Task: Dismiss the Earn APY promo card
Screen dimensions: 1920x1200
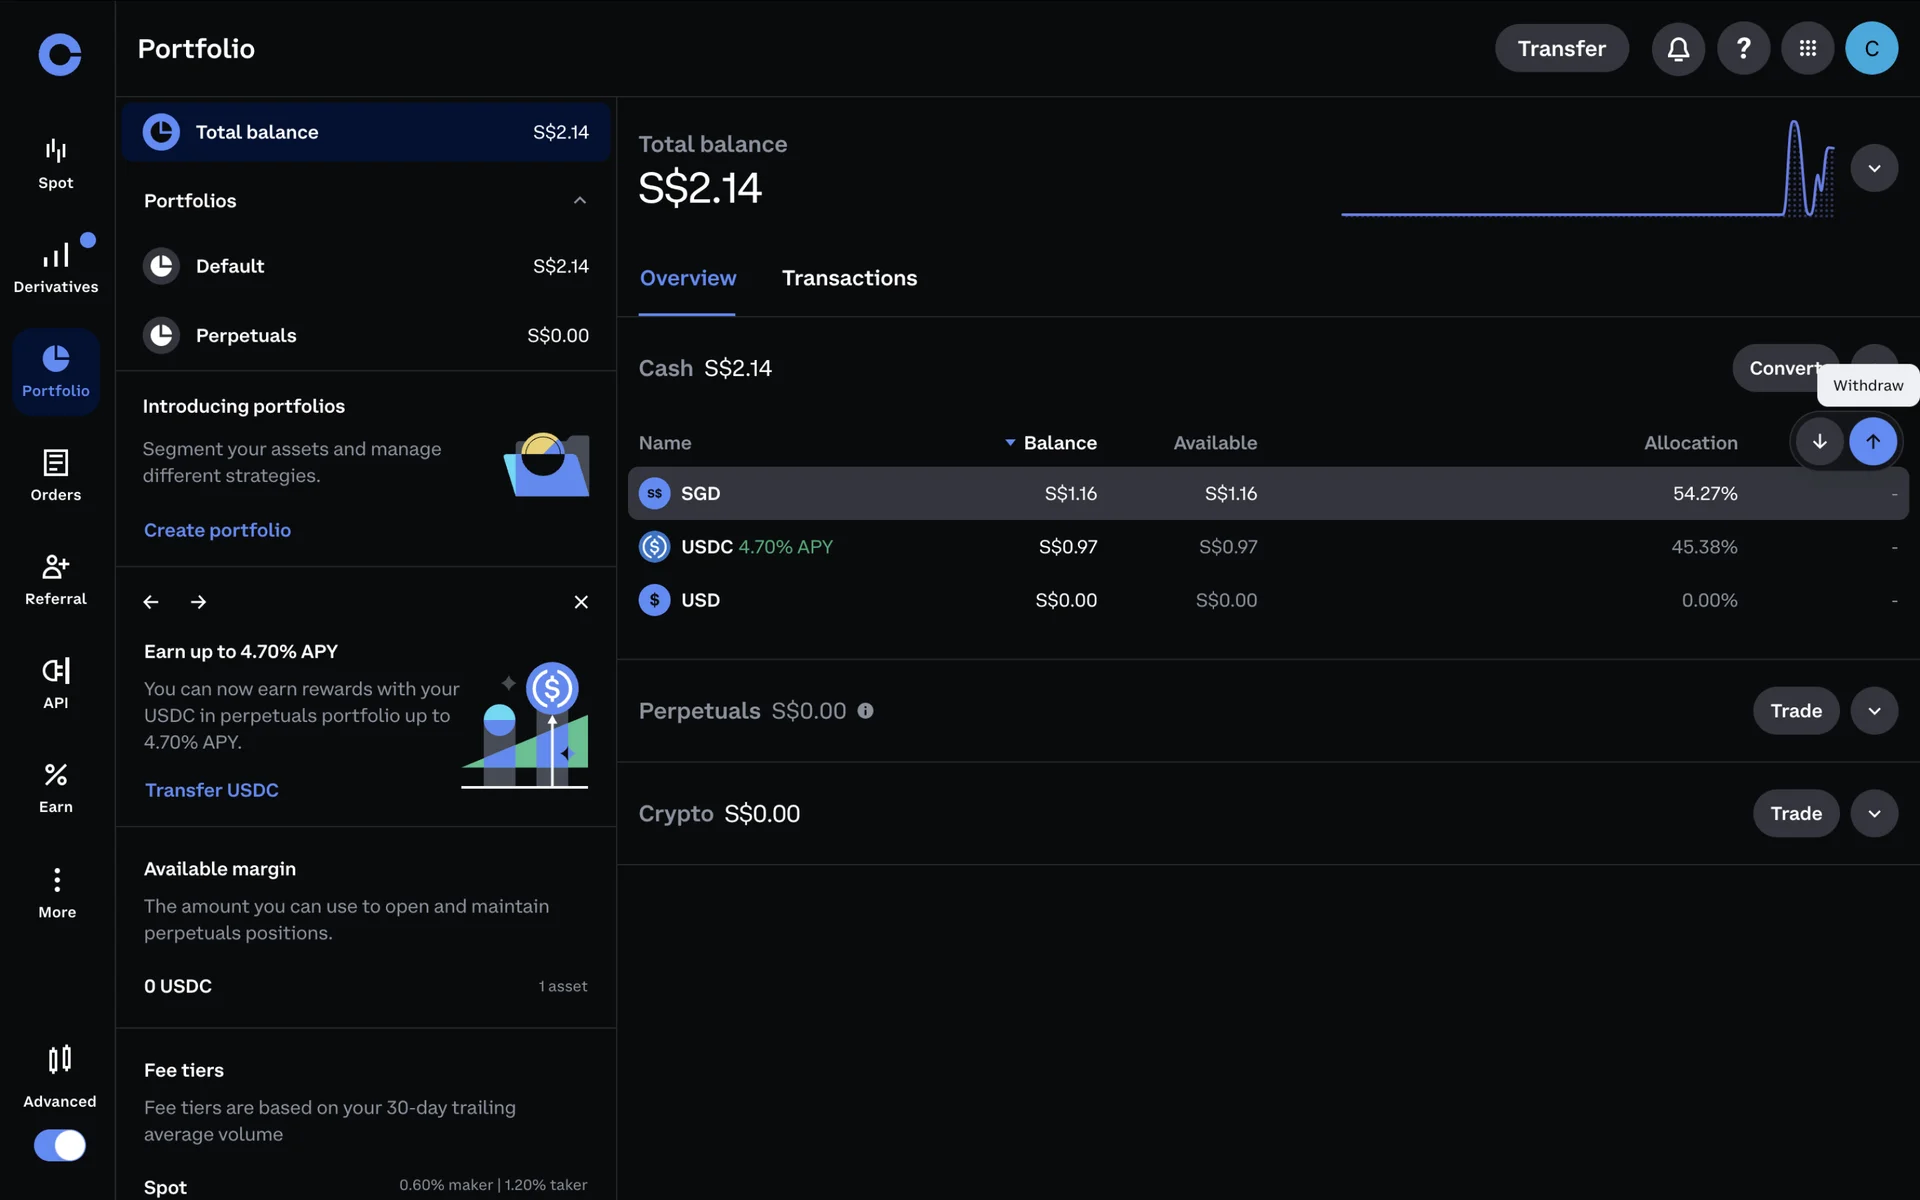Action: (x=581, y=602)
